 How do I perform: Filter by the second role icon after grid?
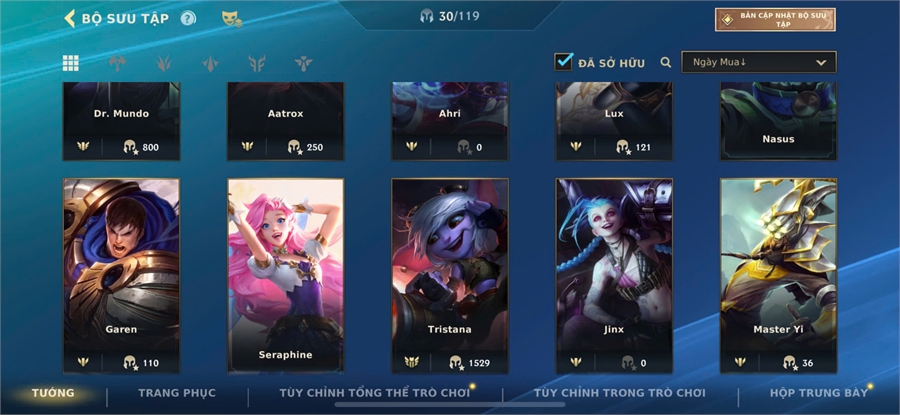164,63
